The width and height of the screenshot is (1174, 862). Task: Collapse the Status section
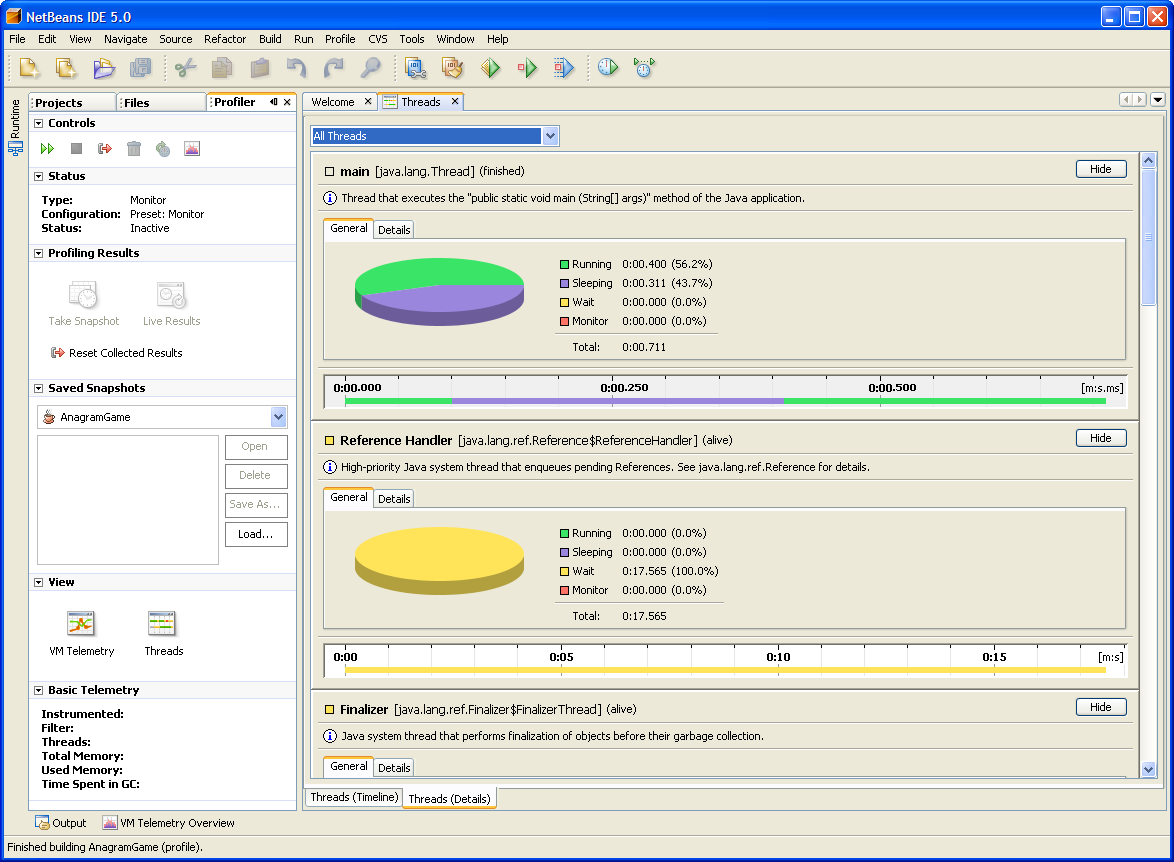[x=38, y=176]
